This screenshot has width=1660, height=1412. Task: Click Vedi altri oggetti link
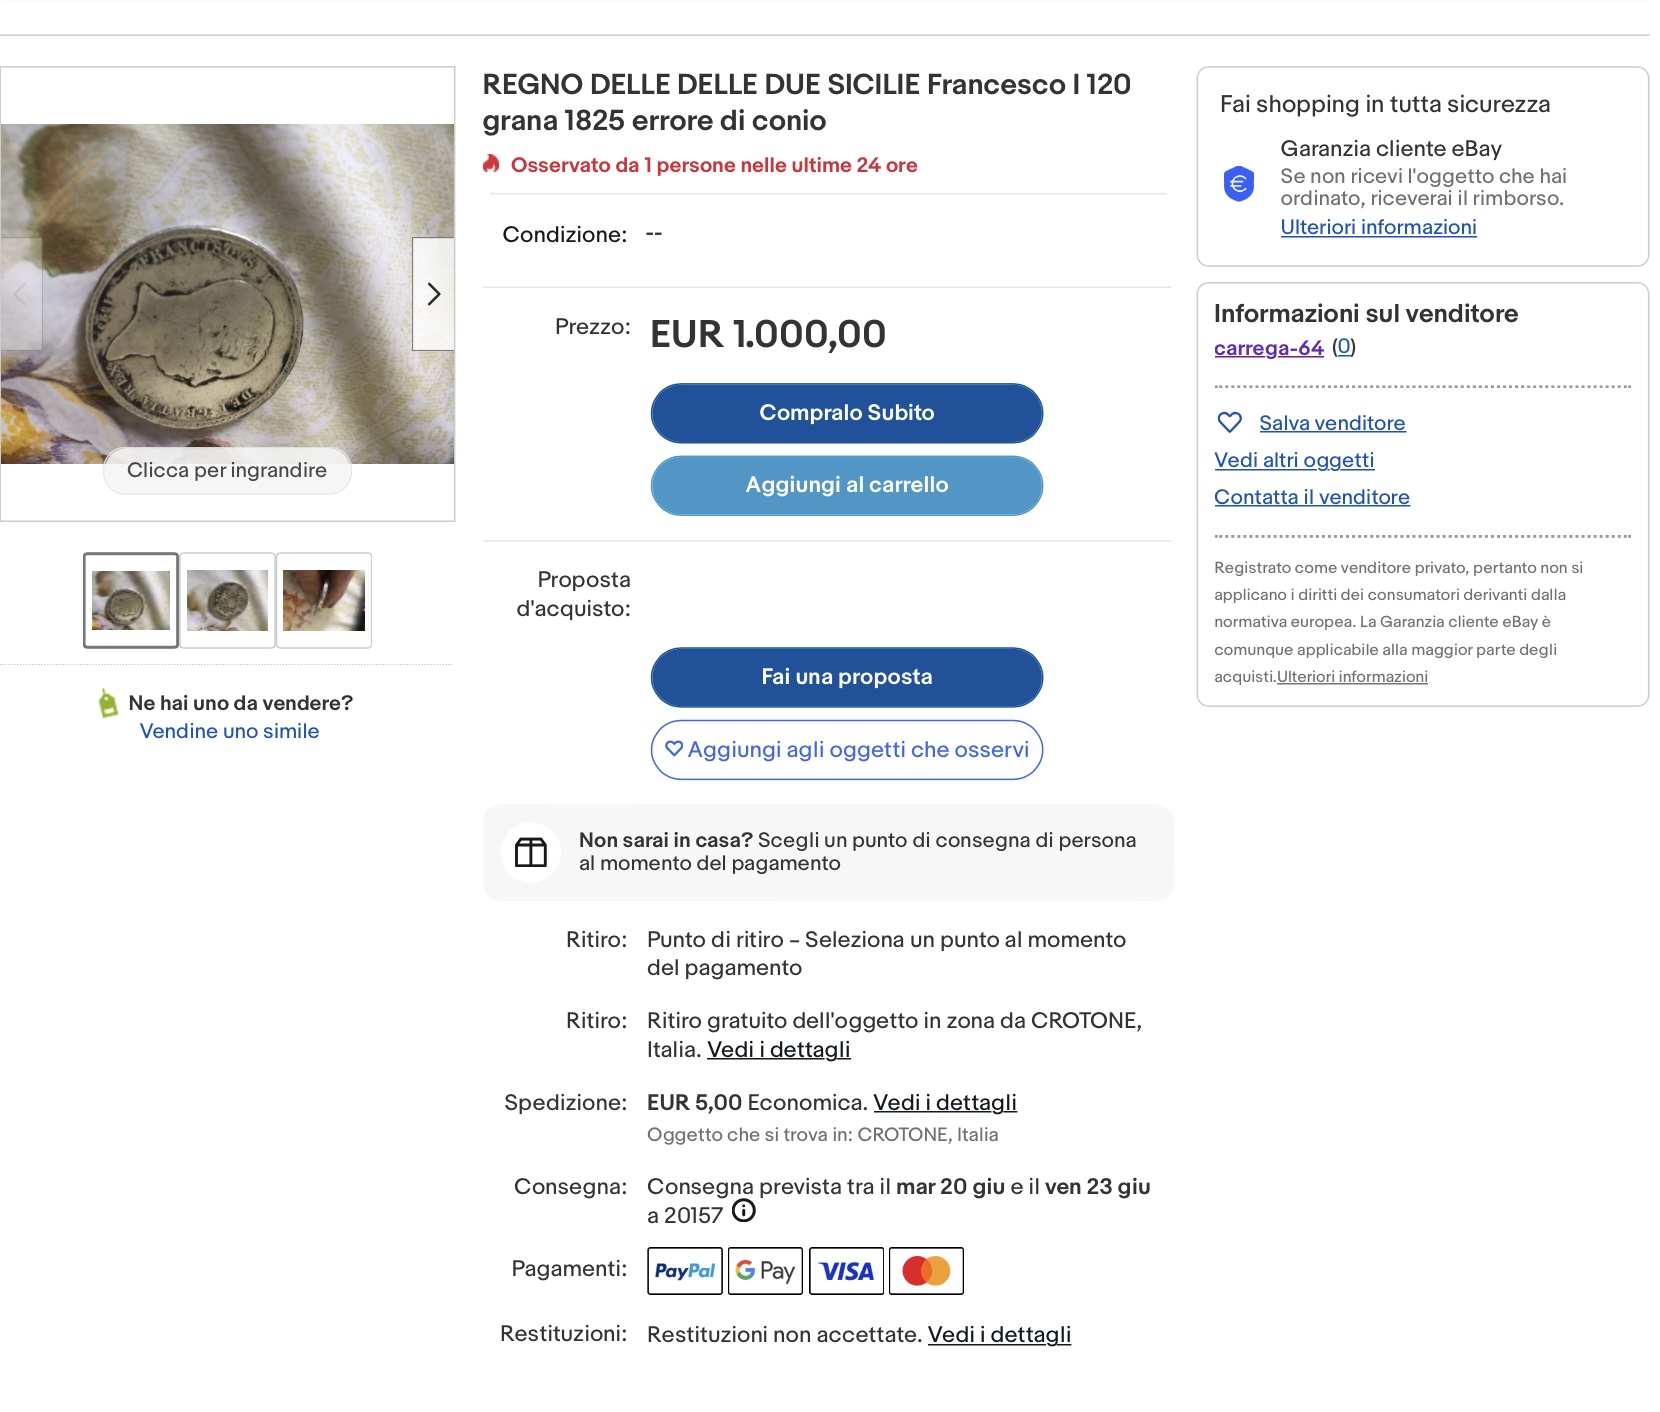point(1294,460)
